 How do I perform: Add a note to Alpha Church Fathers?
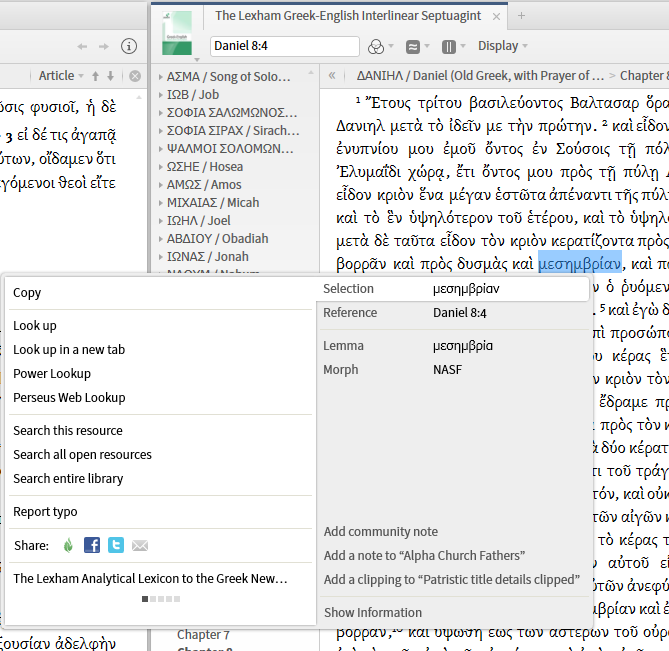424,555
